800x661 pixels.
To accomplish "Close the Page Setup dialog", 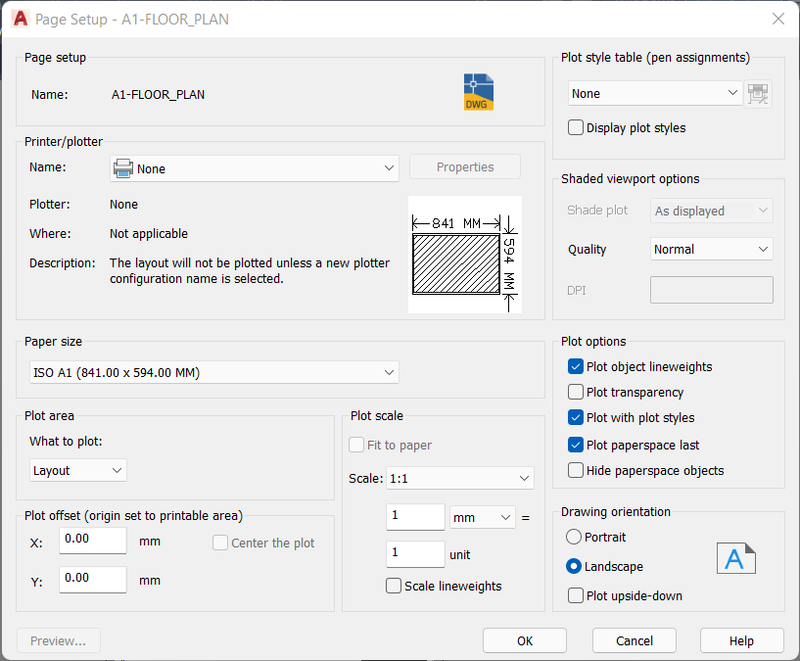I will 778,19.
